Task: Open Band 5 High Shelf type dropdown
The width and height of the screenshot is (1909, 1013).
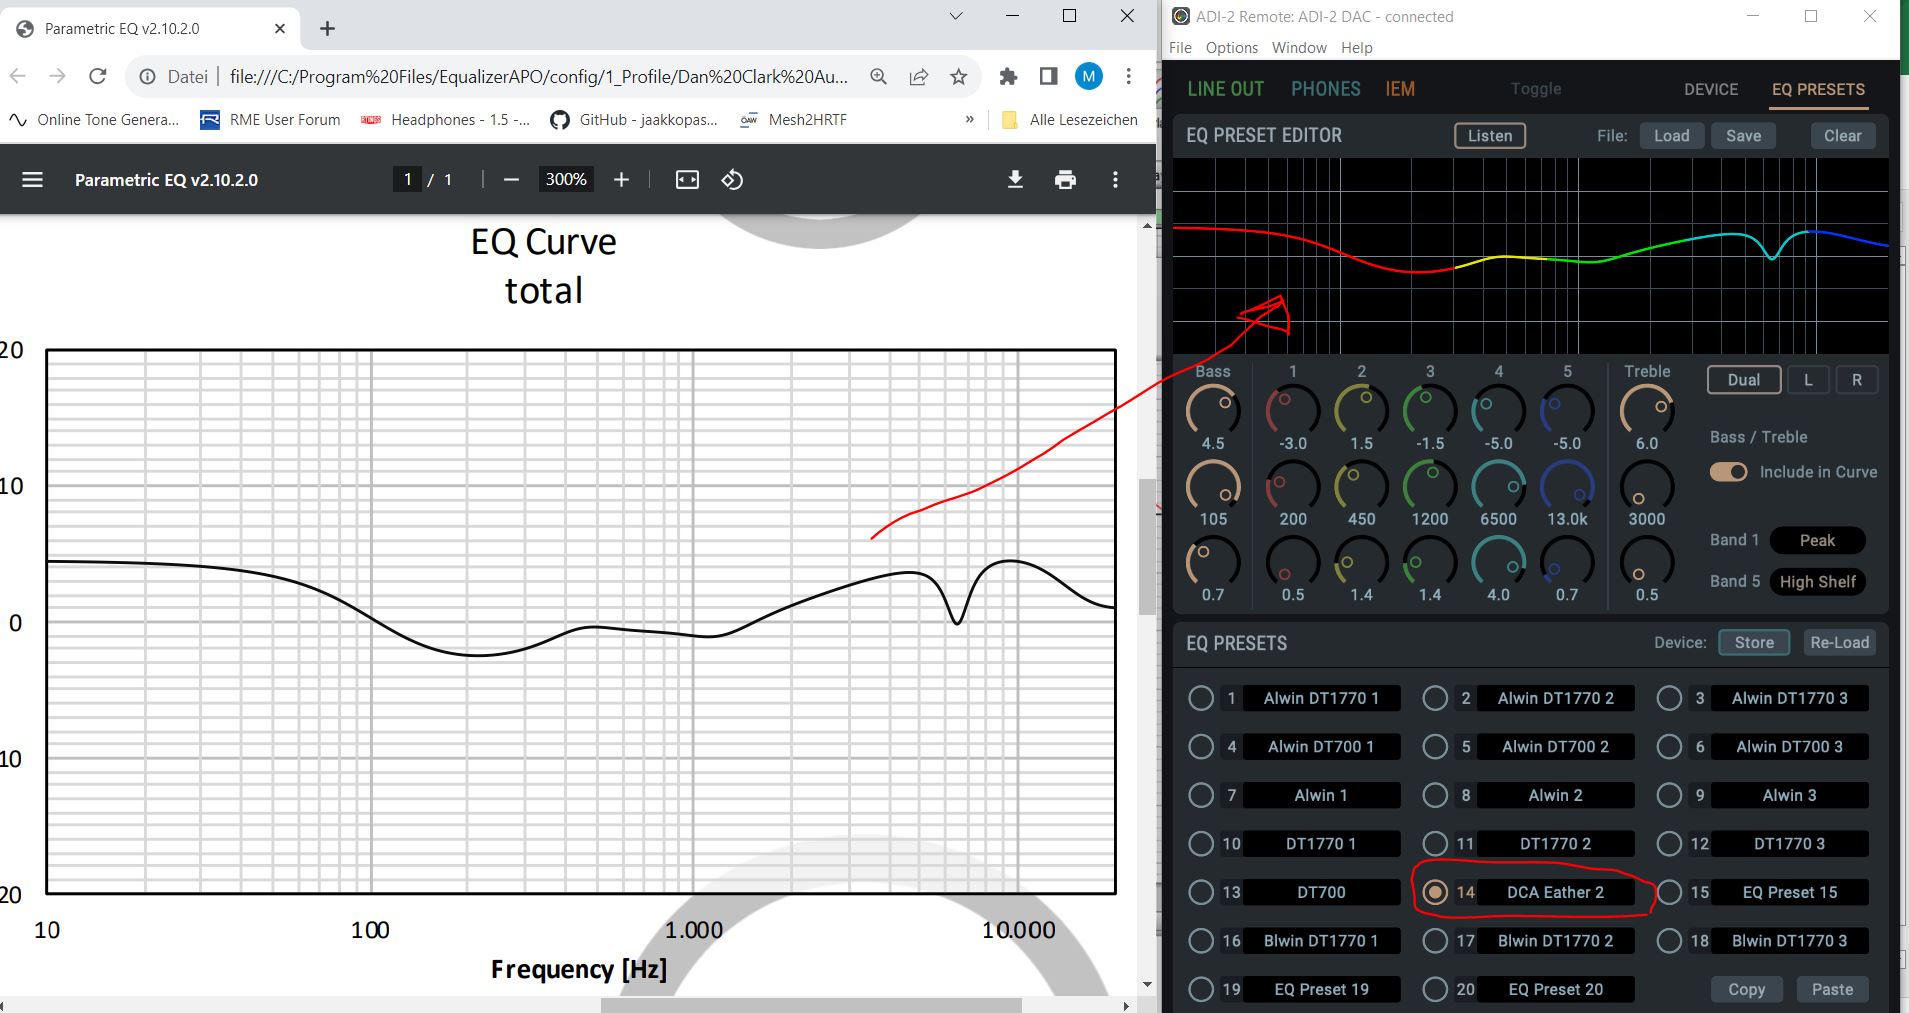Action: coord(1817,582)
